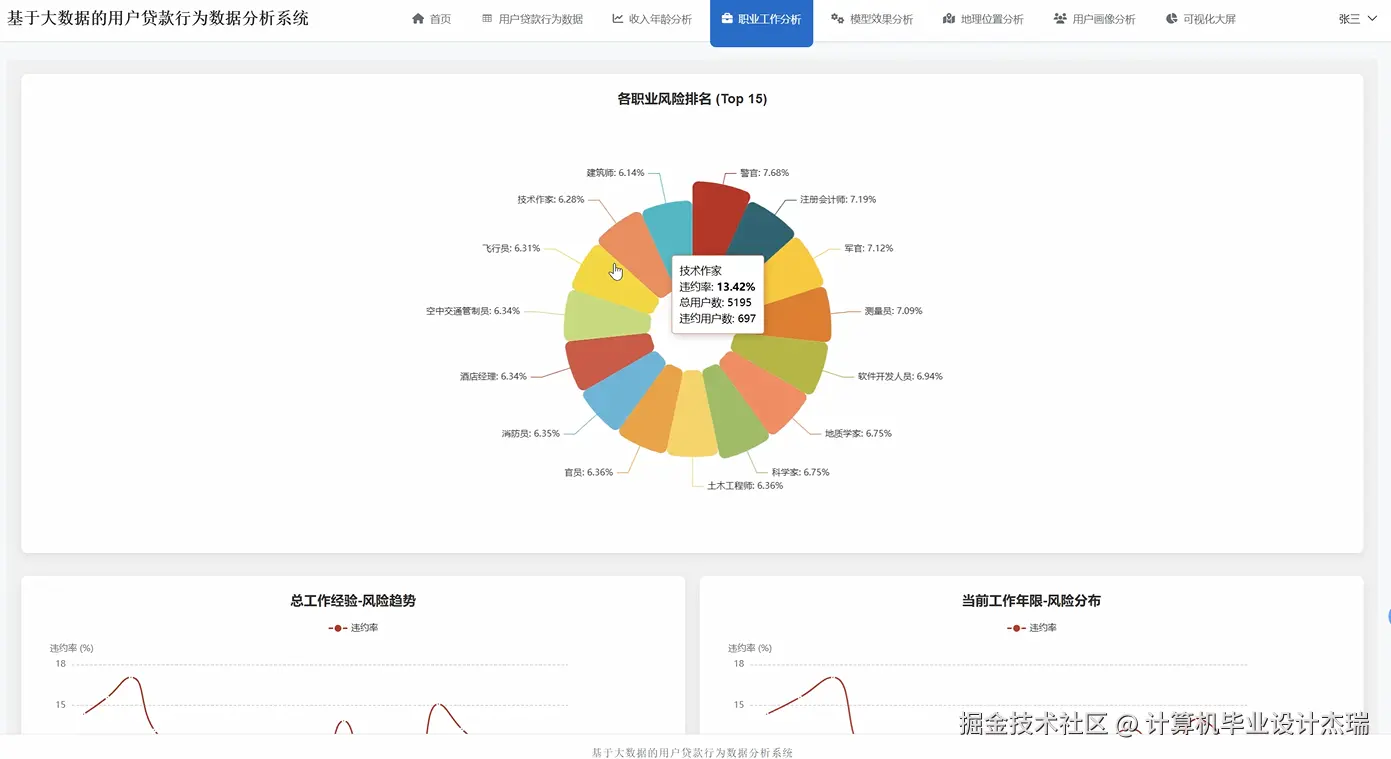The width and height of the screenshot is (1391, 759).
Task: Click the label 测量员: 7.09%
Action: coord(894,311)
